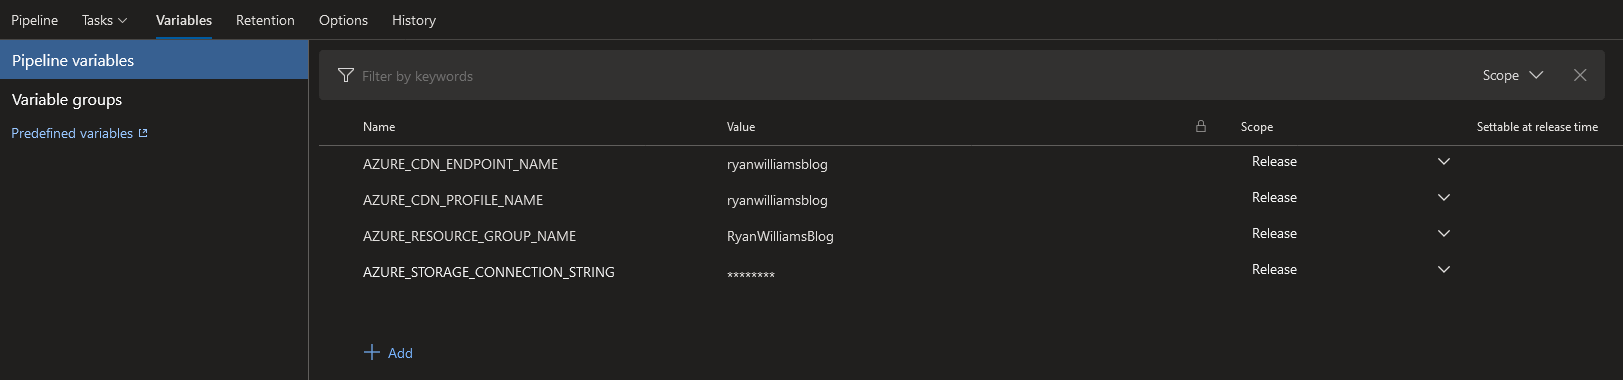1623x380 pixels.
Task: Edit the AZURE_CDN_PROFILE_NAME value ryanwilliamsblog
Action: [777, 200]
